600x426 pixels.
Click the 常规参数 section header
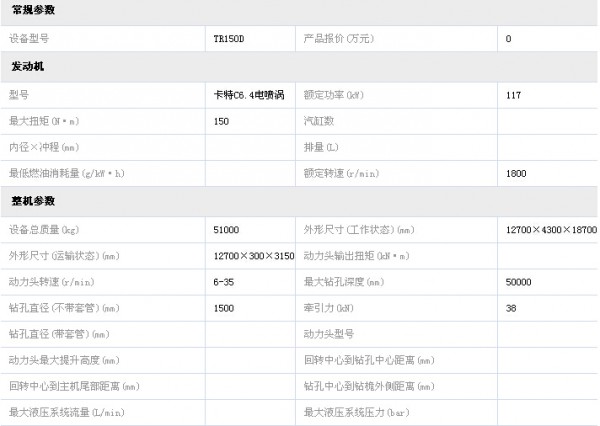33,10
